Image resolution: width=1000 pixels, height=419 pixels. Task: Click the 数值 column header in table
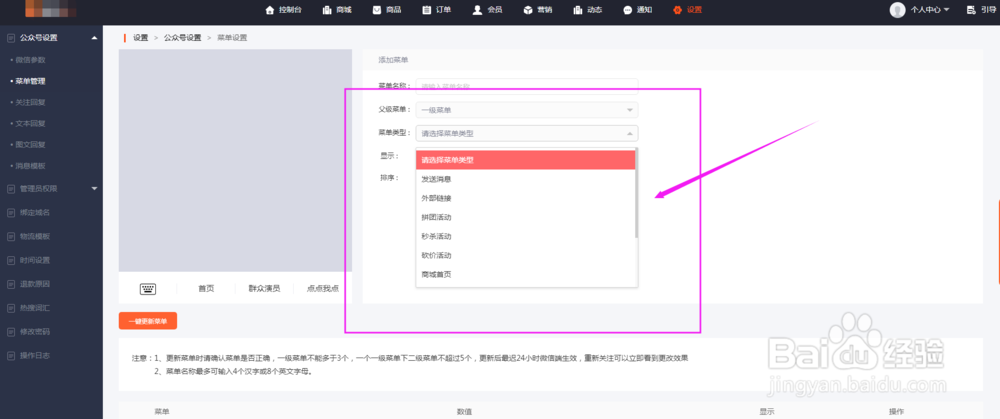point(464,412)
